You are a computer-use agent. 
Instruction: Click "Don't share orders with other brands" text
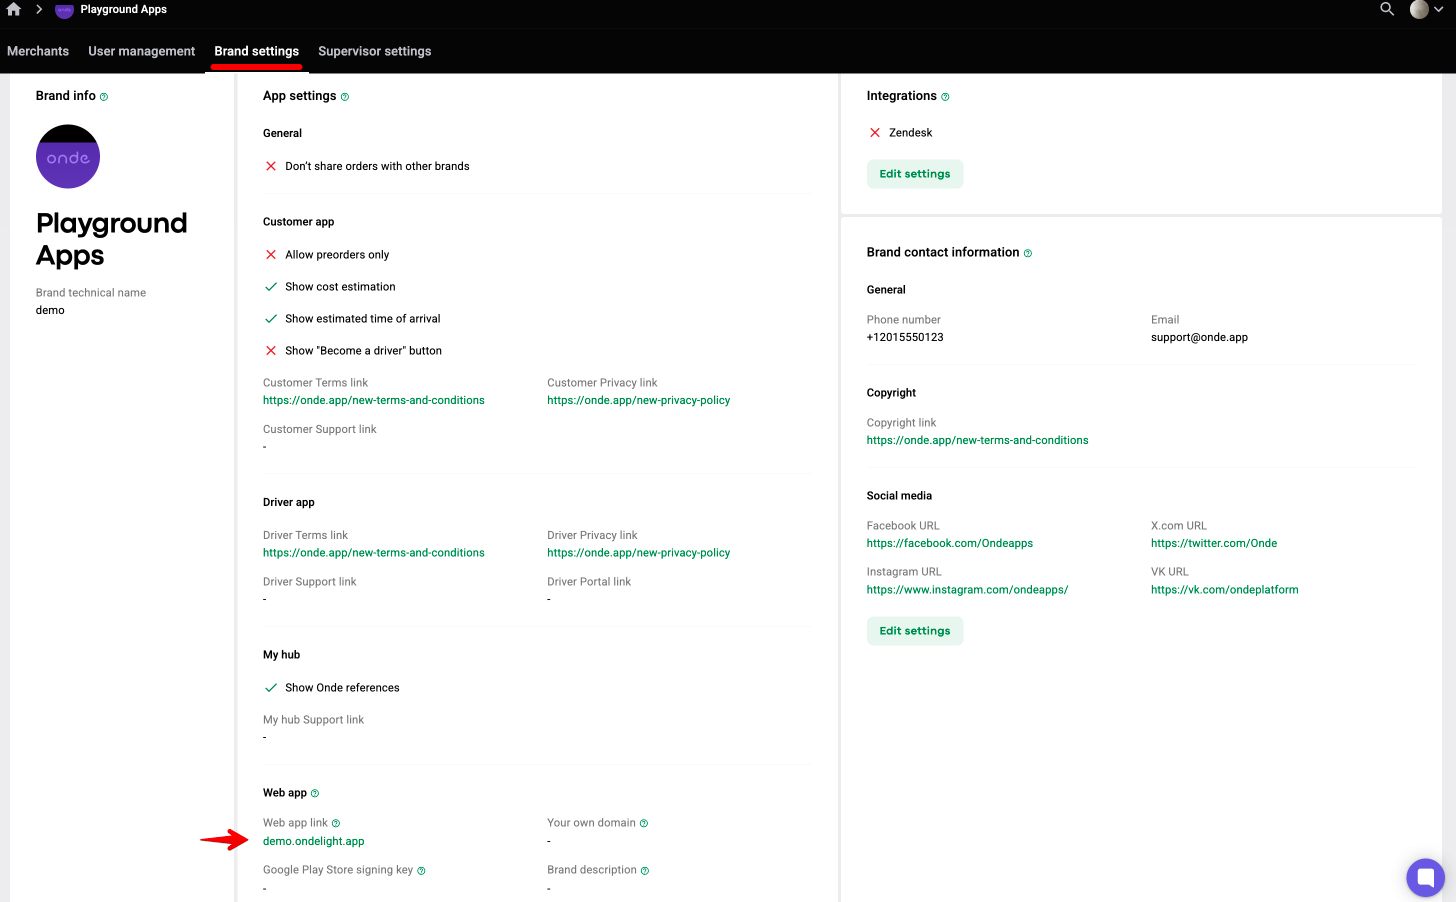click(x=377, y=166)
